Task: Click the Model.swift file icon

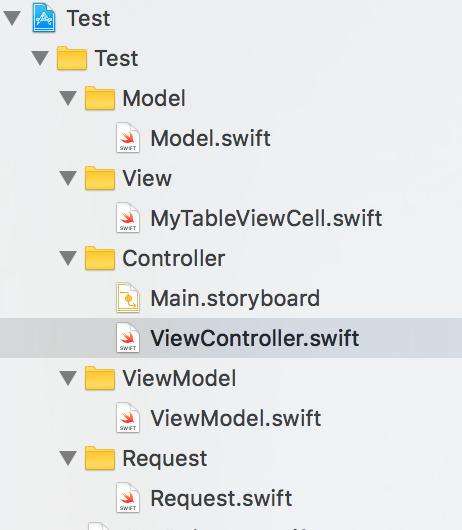Action: (128, 138)
